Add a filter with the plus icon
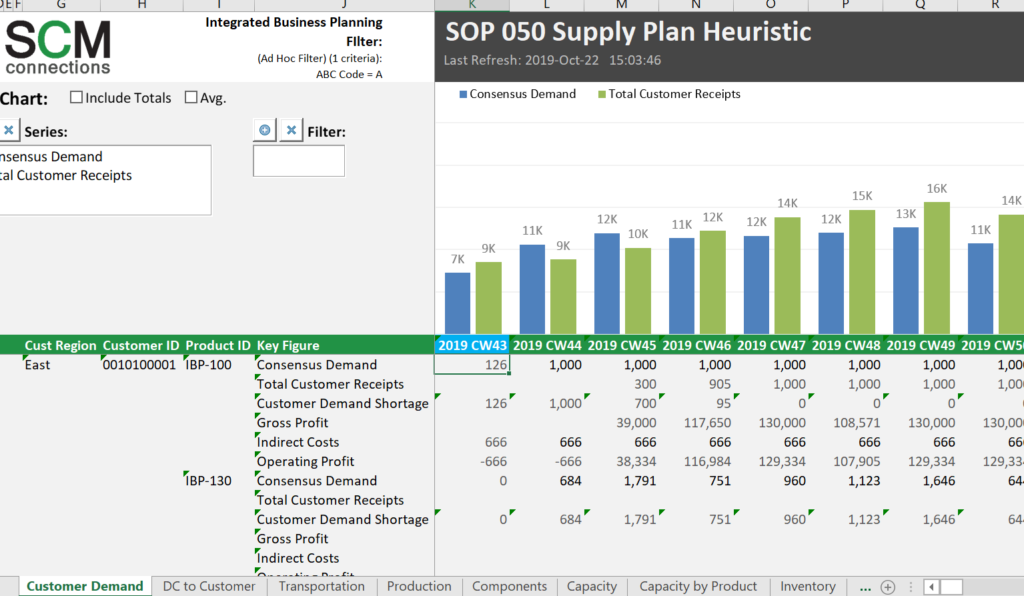This screenshot has height=596, width=1024. pyautogui.click(x=264, y=130)
